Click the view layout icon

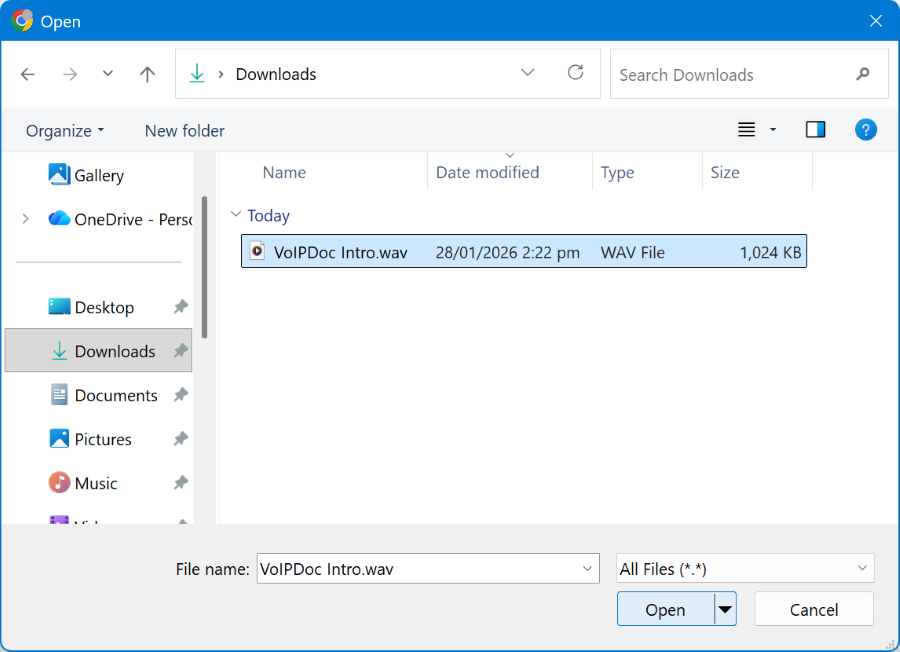(x=746, y=130)
